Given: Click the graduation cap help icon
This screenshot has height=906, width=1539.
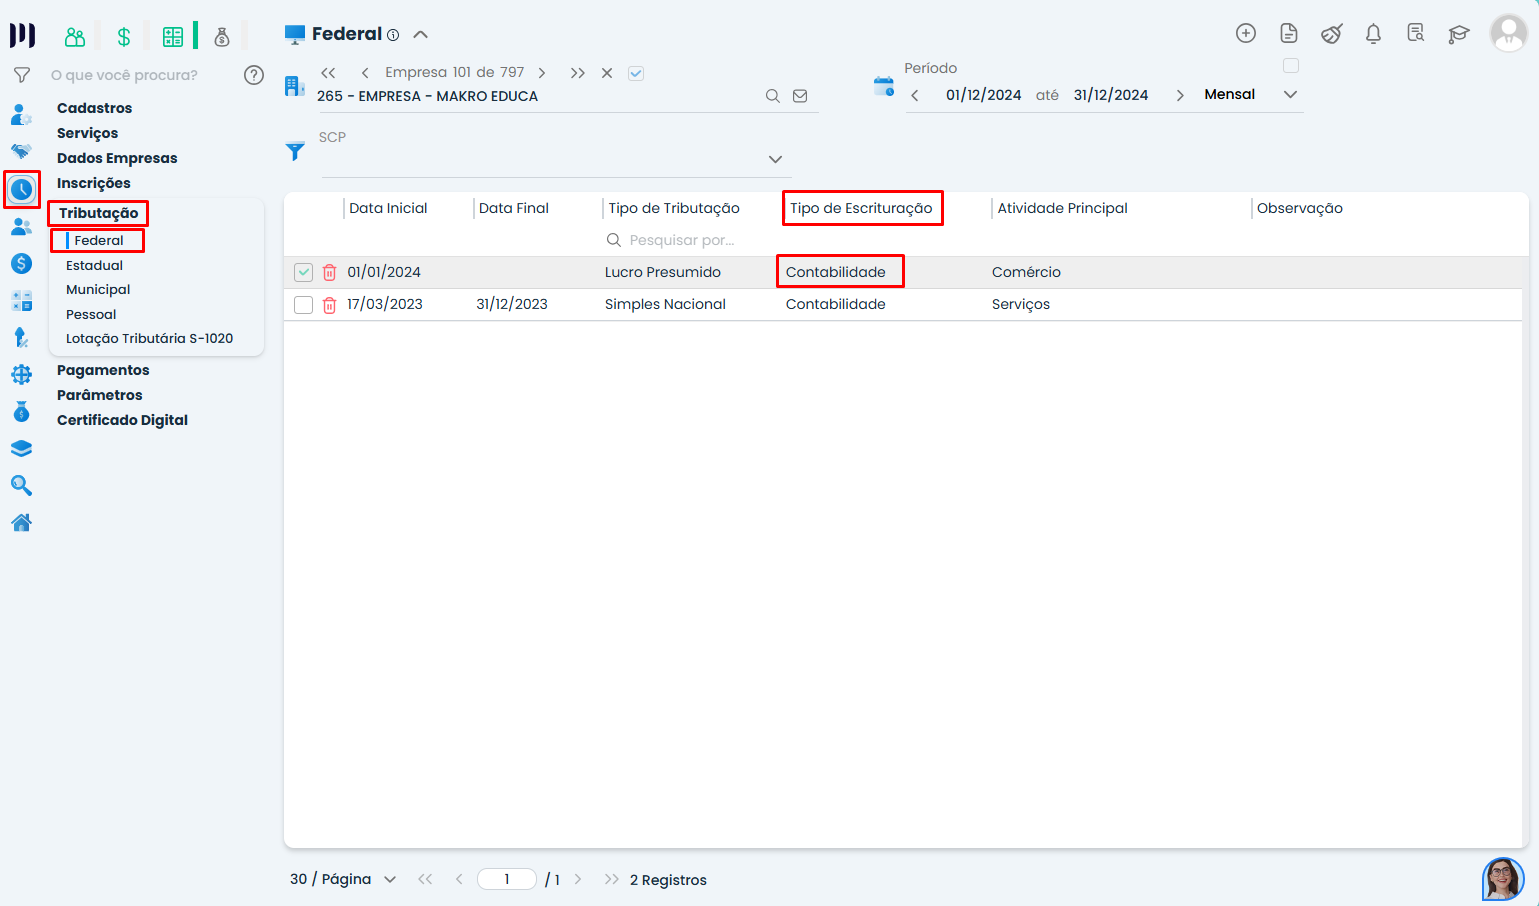Looking at the screenshot, I should [1458, 34].
